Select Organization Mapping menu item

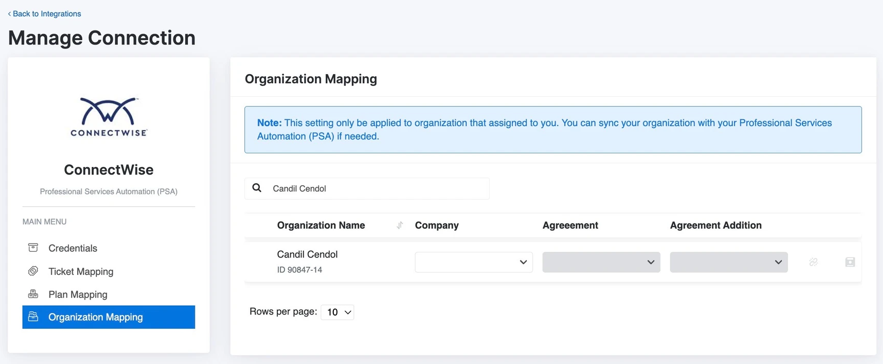tap(109, 317)
